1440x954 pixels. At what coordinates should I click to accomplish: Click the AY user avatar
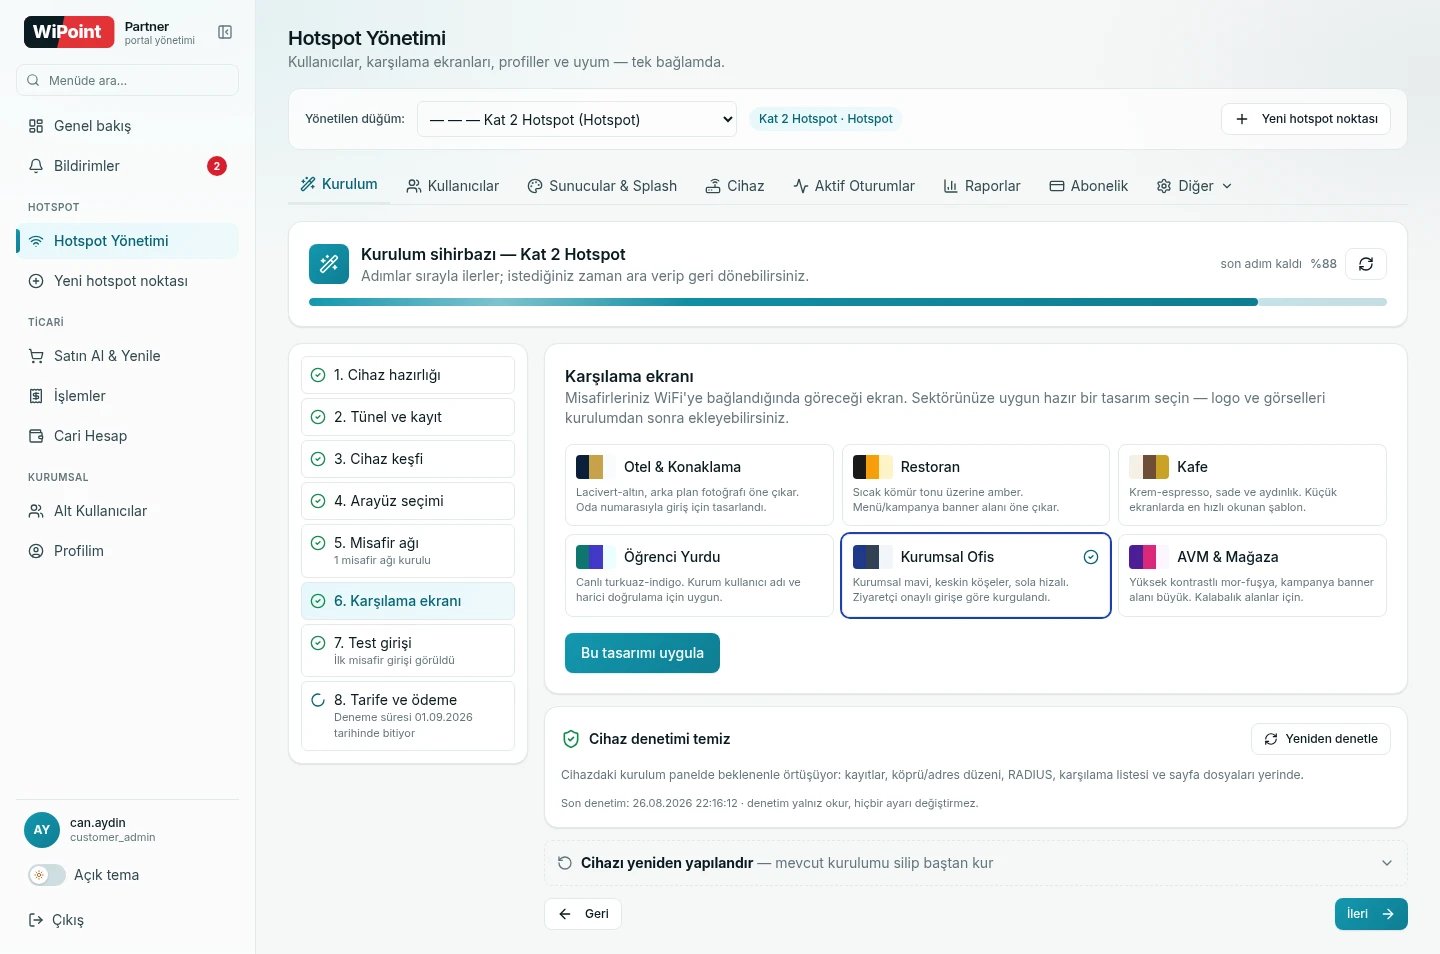(42, 830)
